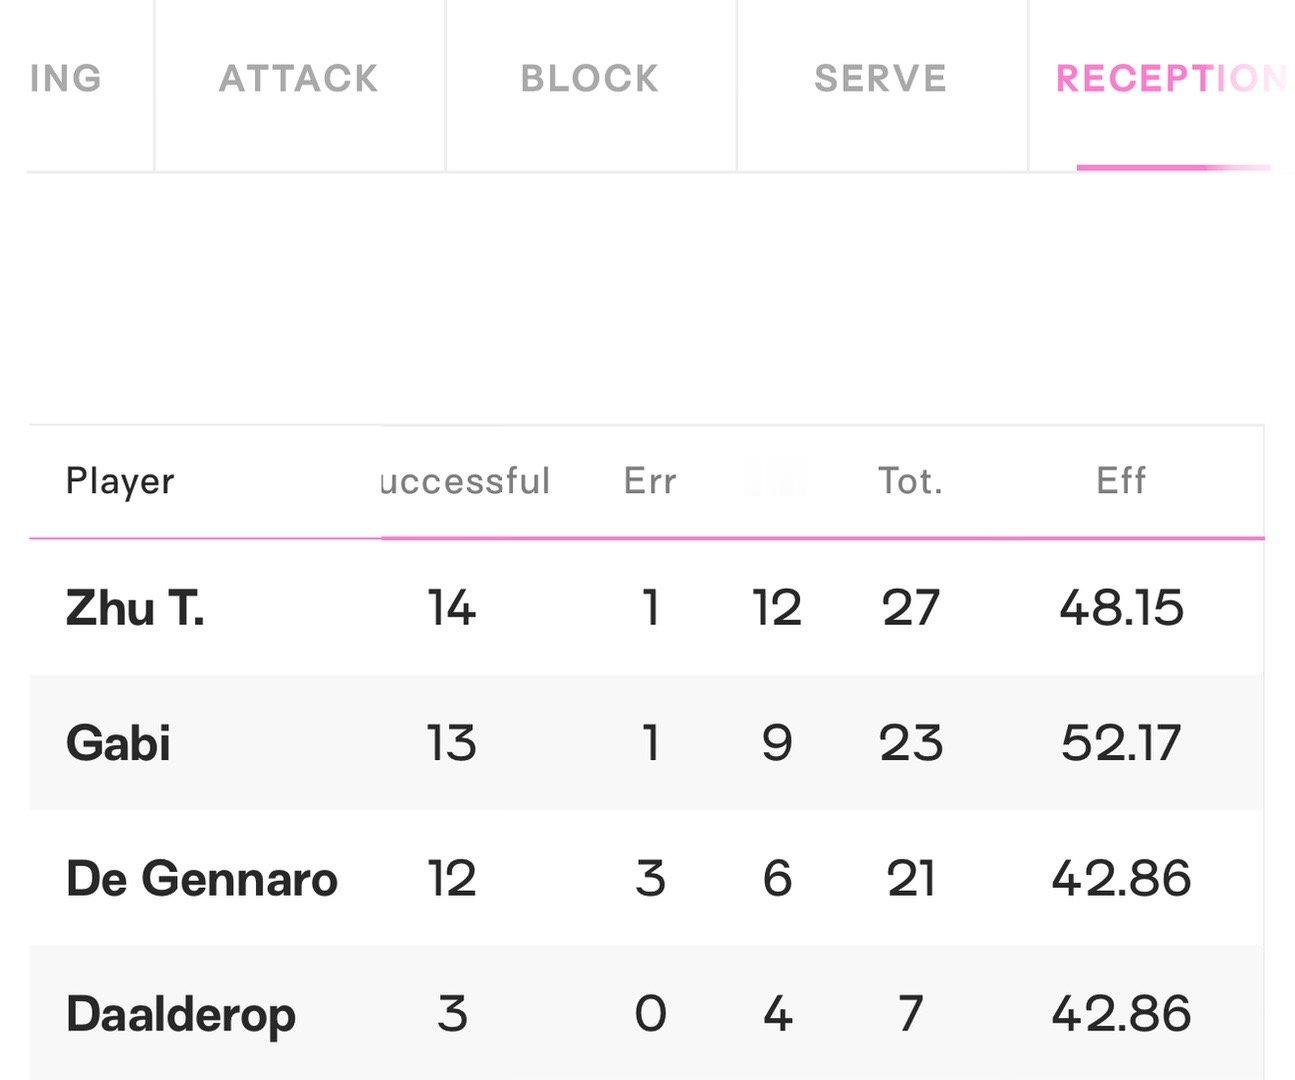The height and width of the screenshot is (1080, 1295).
Task: Select Zhu T.'s total of 27
Action: coord(910,608)
